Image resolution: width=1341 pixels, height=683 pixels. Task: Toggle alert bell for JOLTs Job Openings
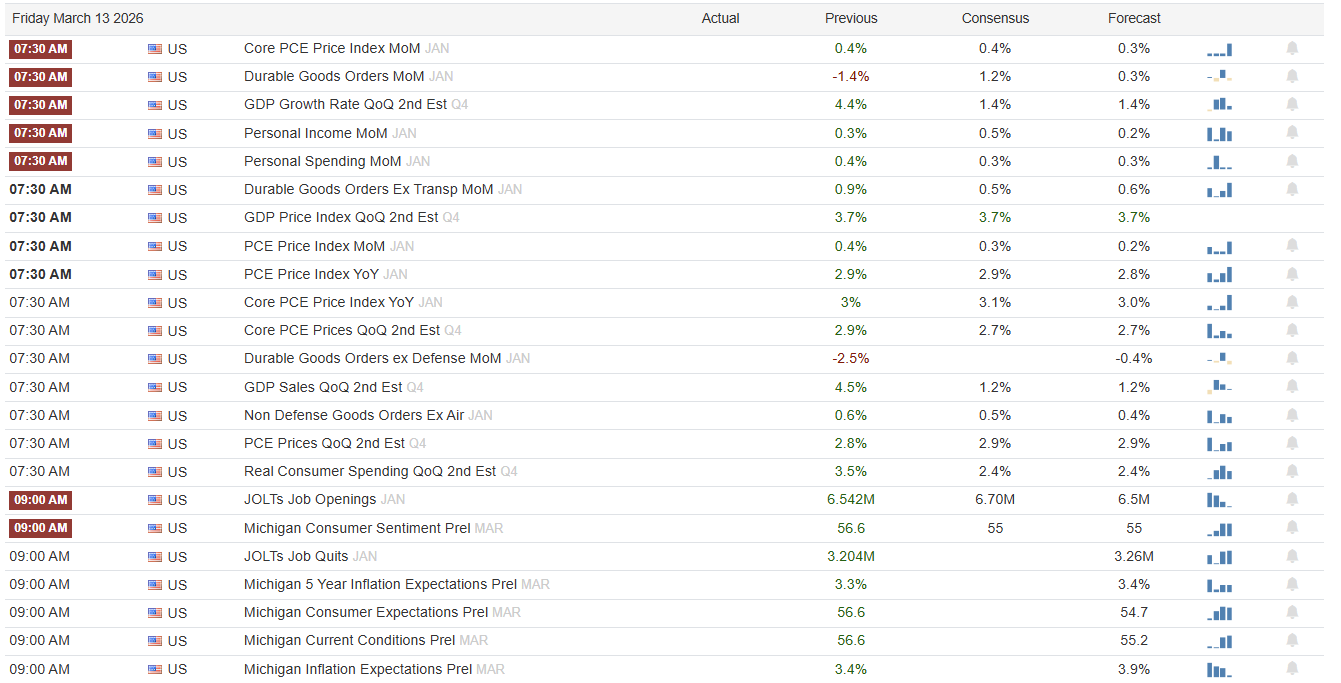[x=1292, y=500]
